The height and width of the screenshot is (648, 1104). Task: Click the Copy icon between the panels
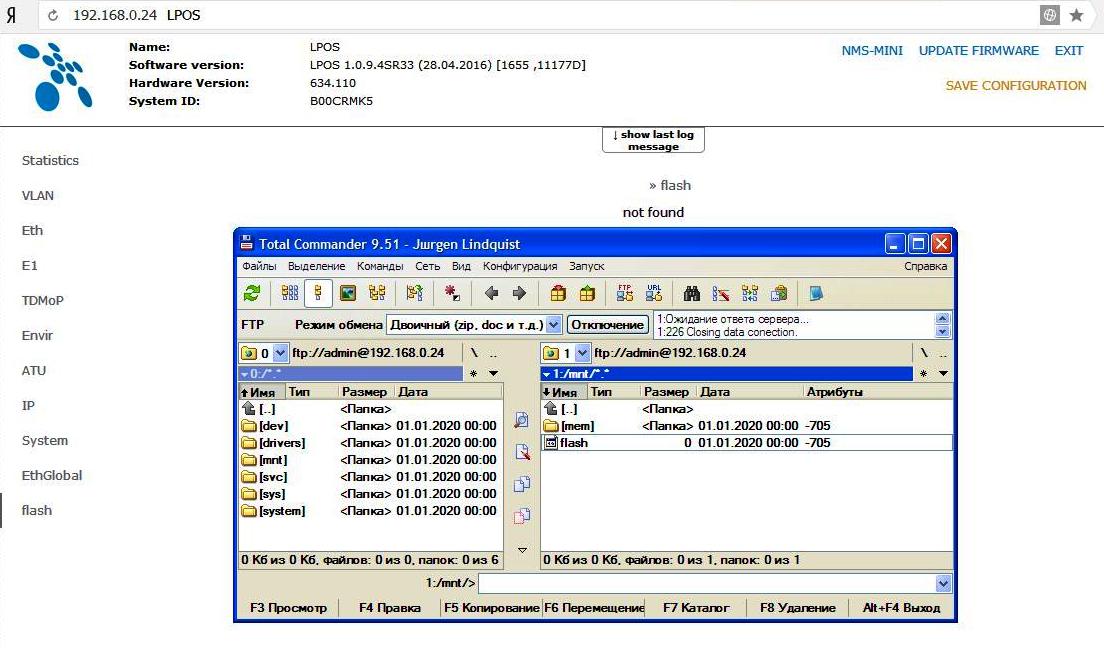click(522, 484)
